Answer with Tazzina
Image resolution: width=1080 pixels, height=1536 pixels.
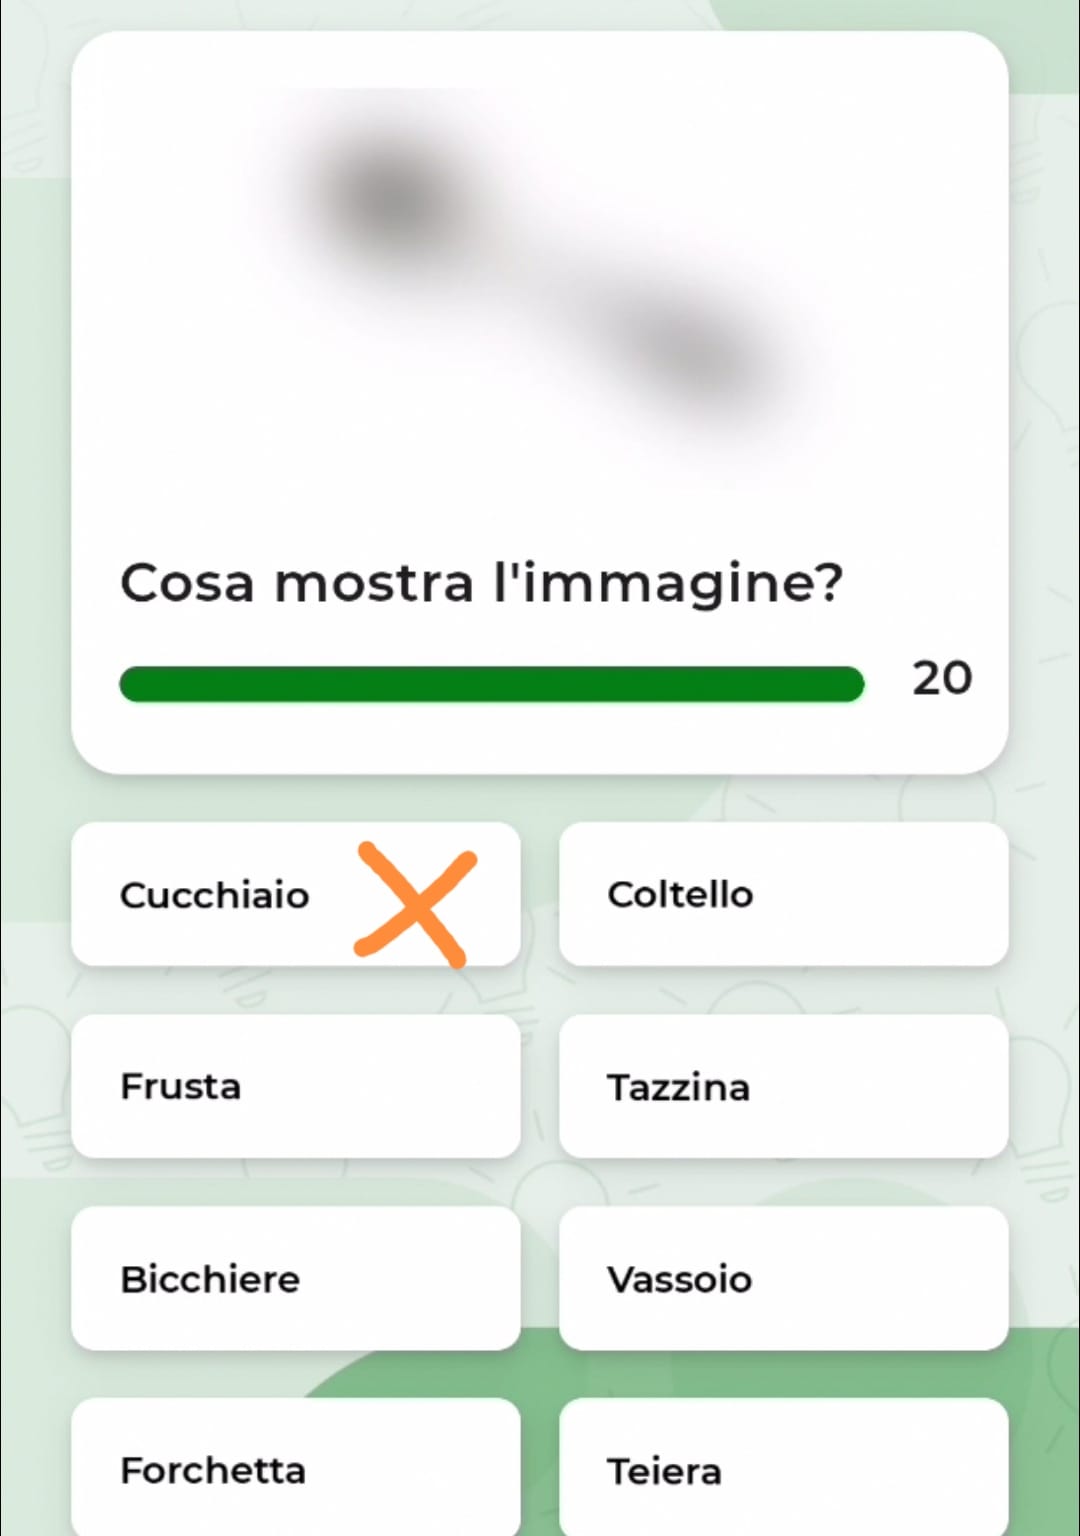(784, 1086)
